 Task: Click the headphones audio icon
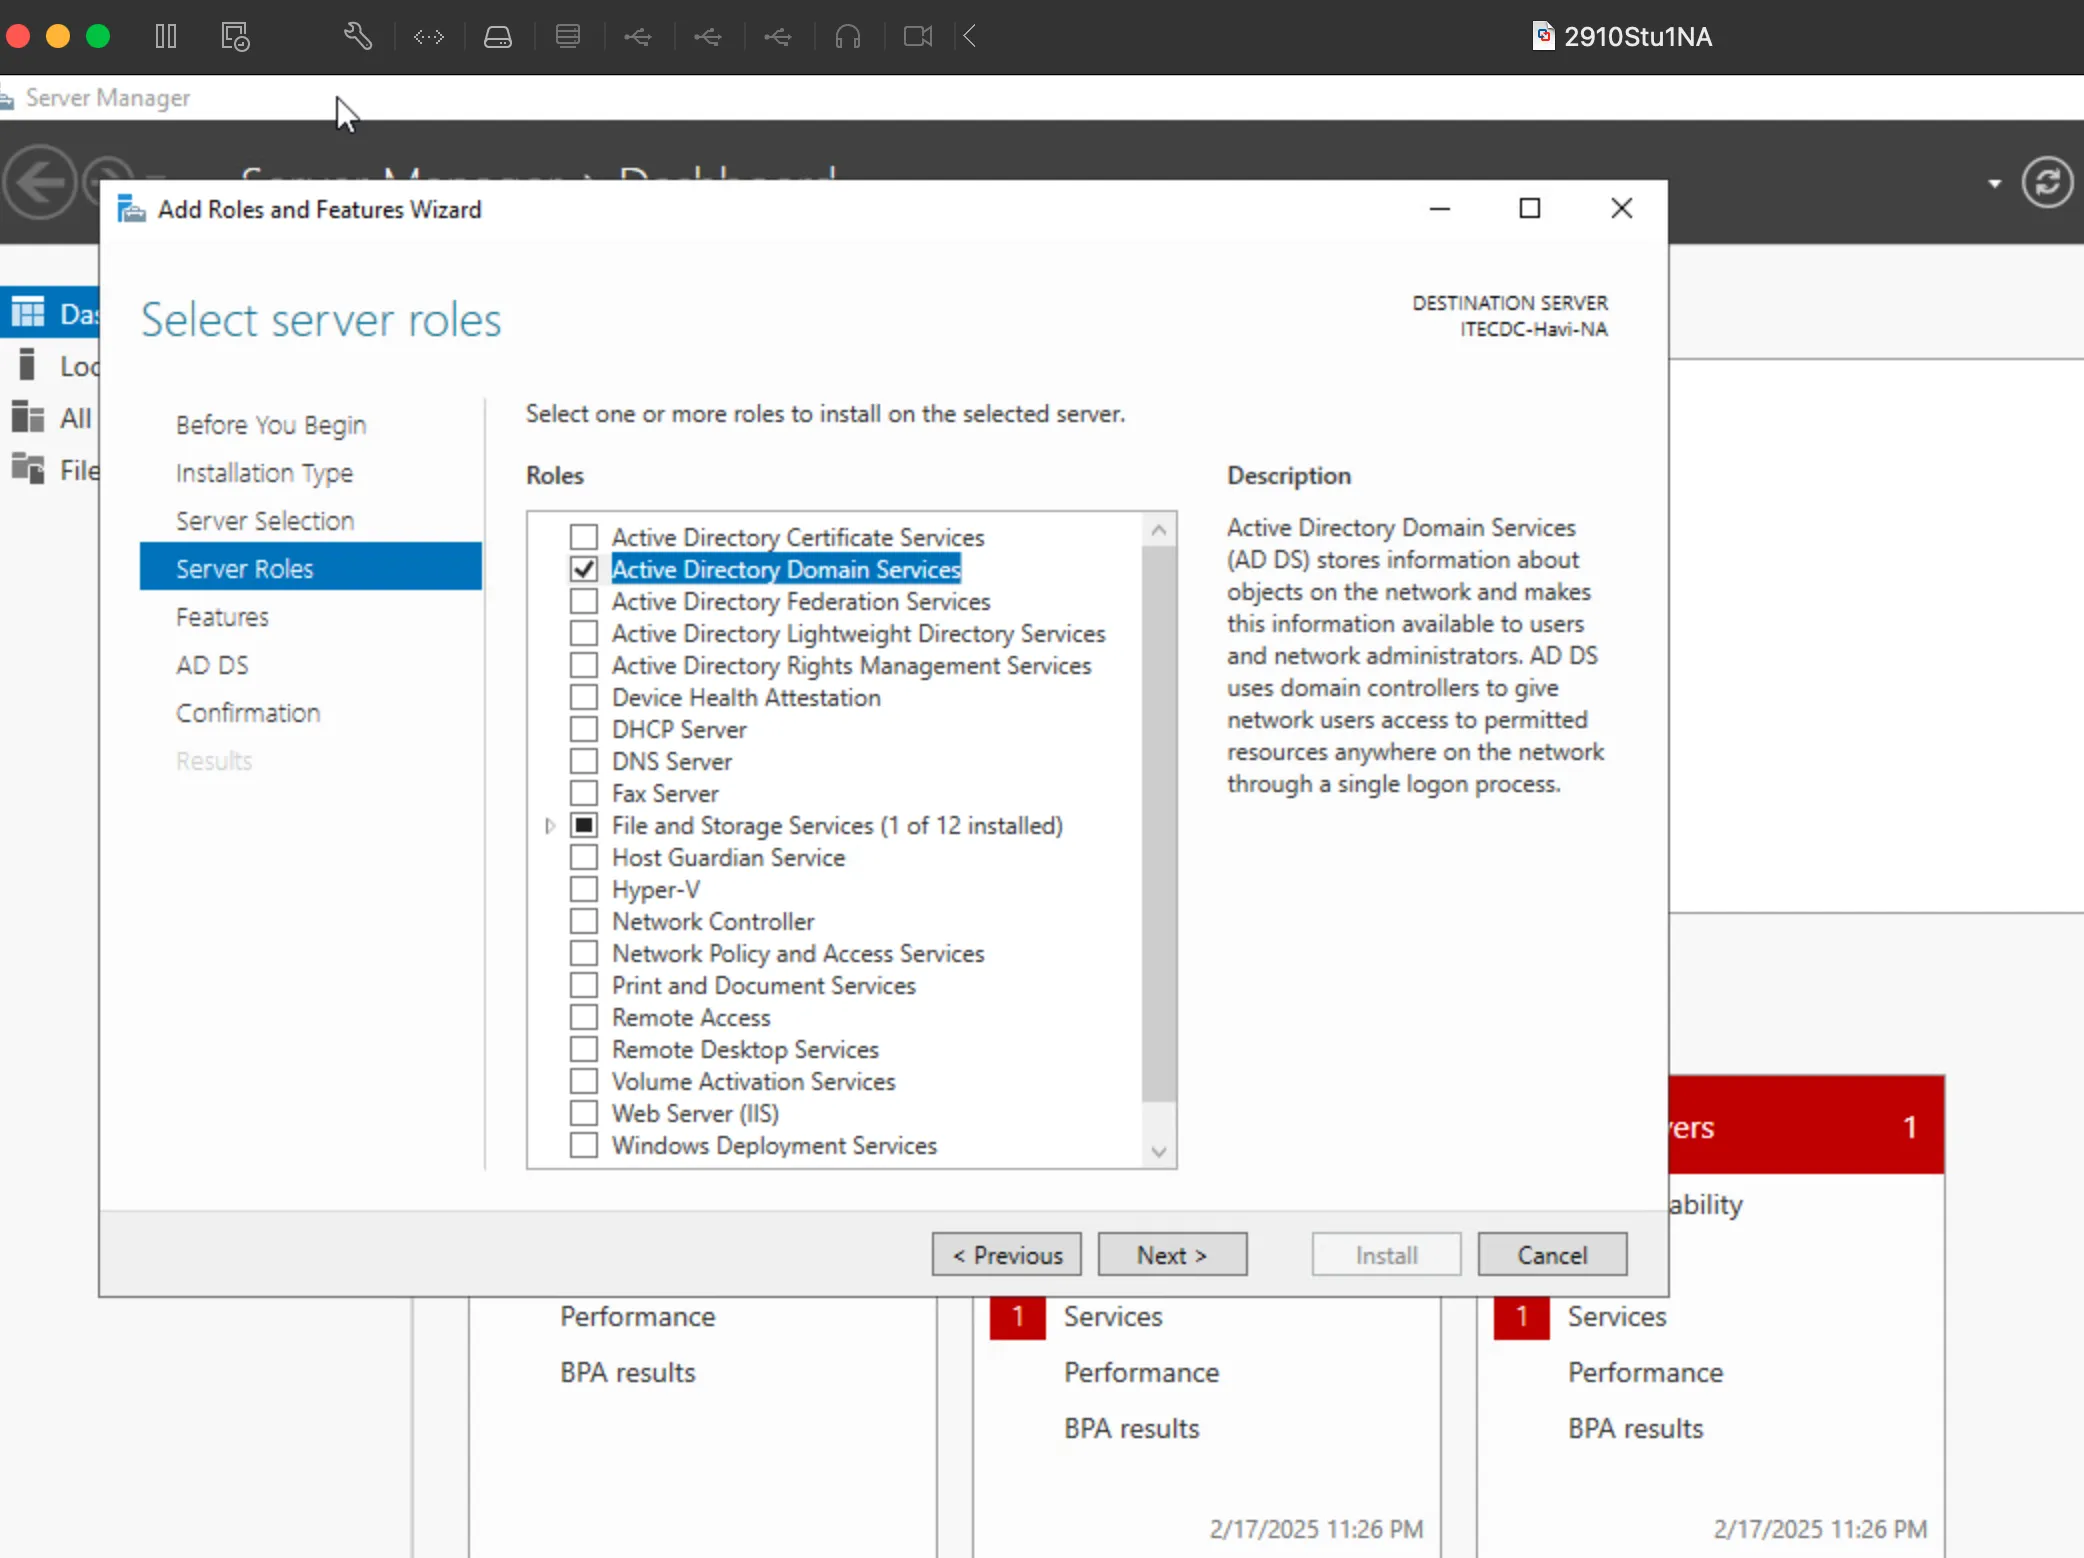(x=848, y=37)
